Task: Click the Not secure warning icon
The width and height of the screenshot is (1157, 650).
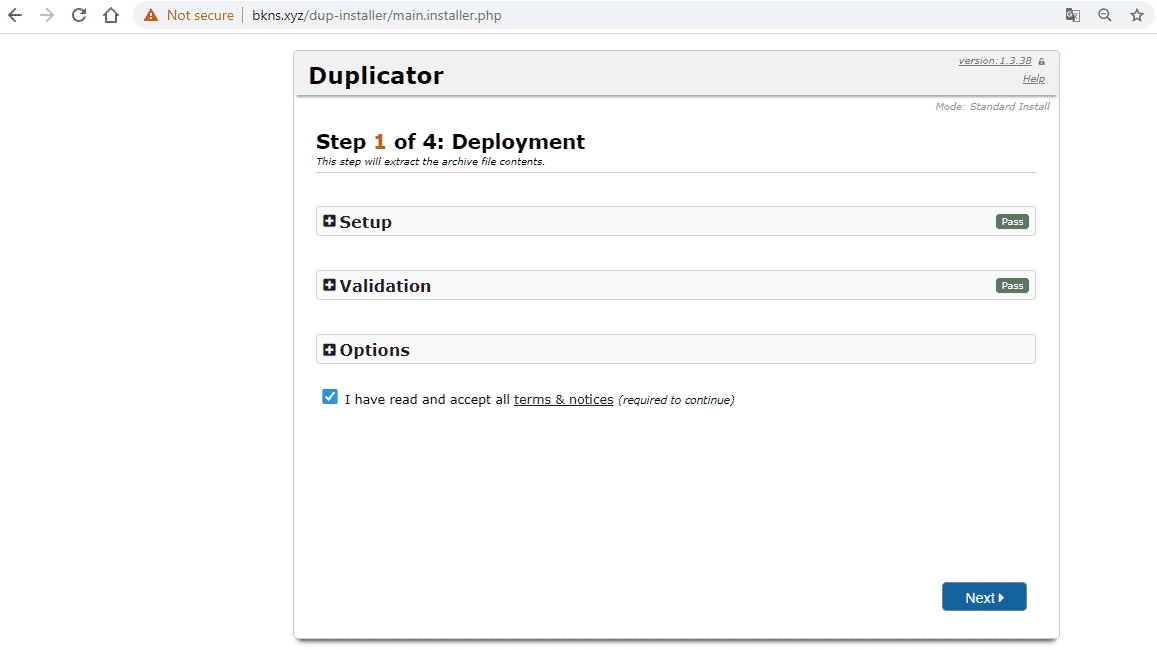Action: pos(151,15)
